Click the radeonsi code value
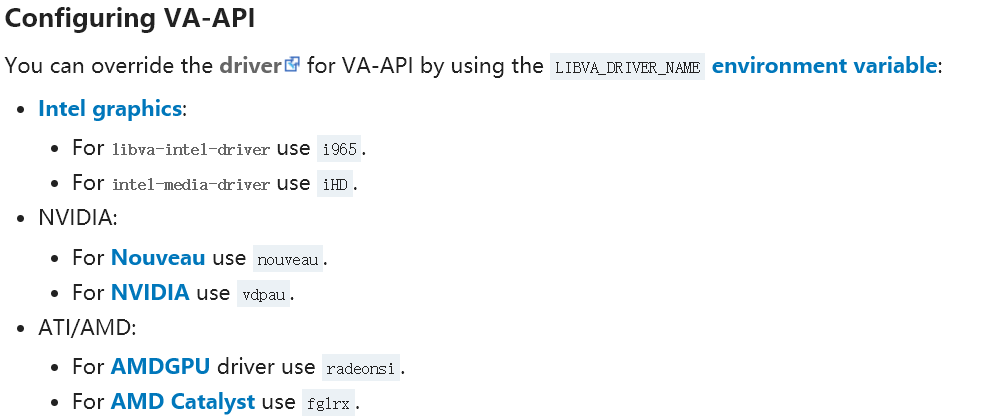The height and width of the screenshot is (417, 996). coord(361,368)
